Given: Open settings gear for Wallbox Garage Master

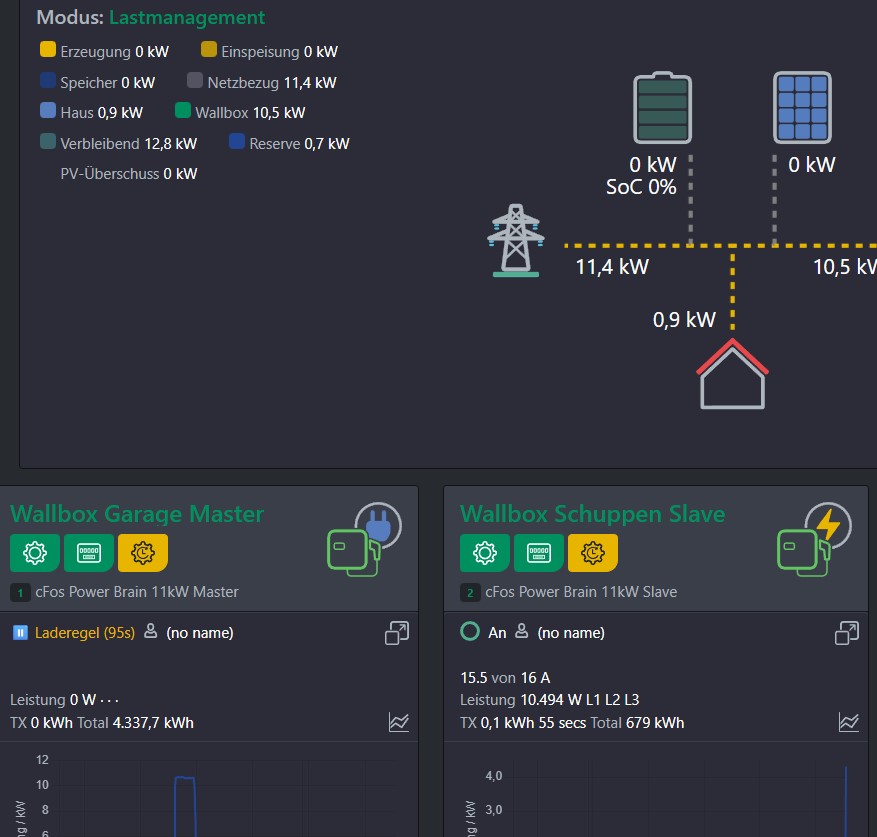Looking at the screenshot, I should 35,553.
